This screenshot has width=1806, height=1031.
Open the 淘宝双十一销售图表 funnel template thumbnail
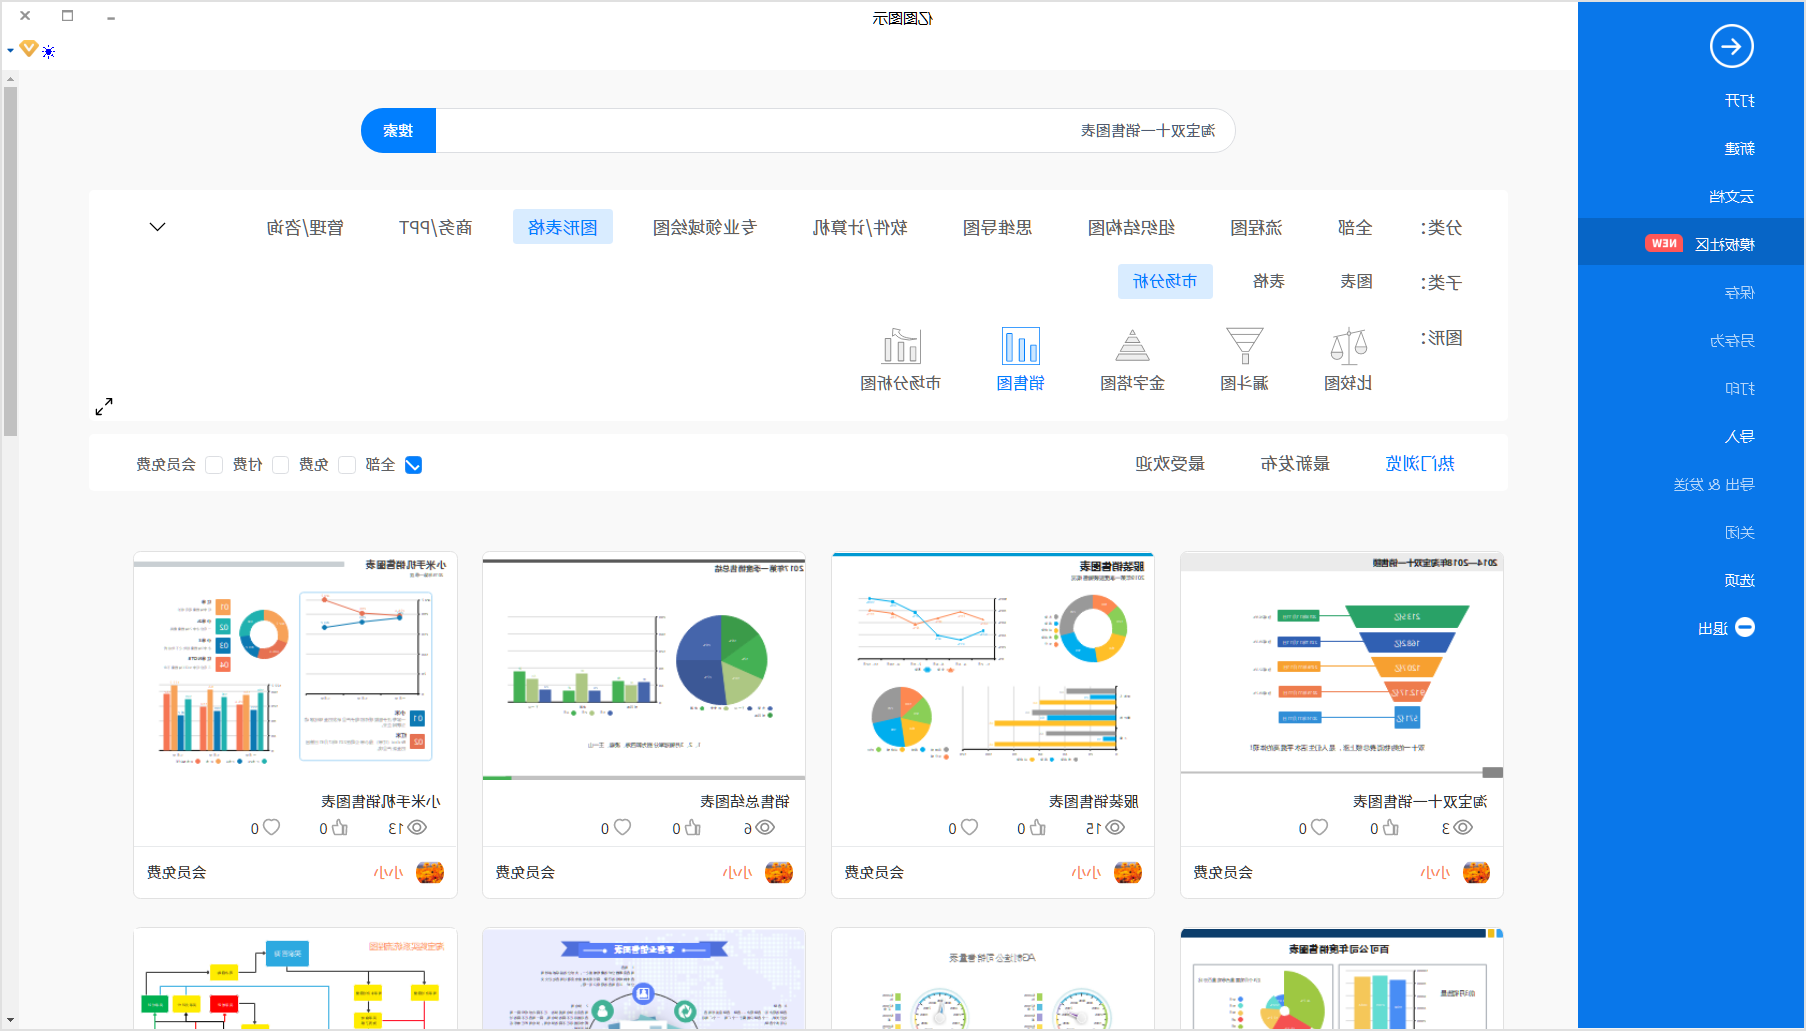(1342, 666)
